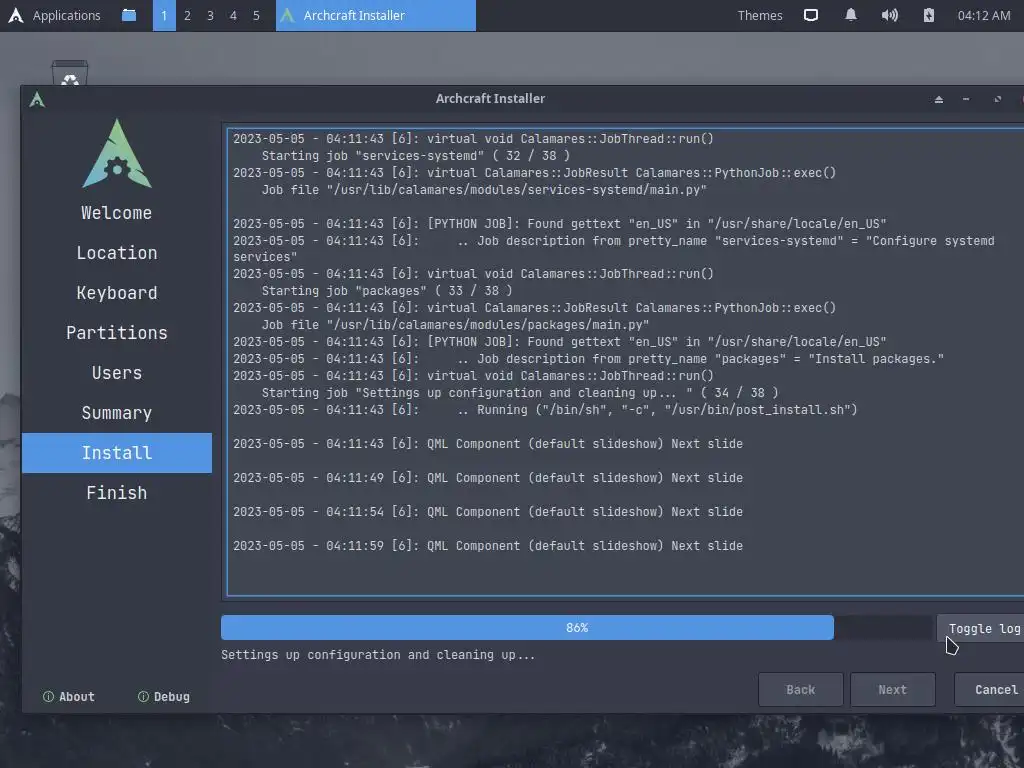Click the Next button

pos(893,690)
